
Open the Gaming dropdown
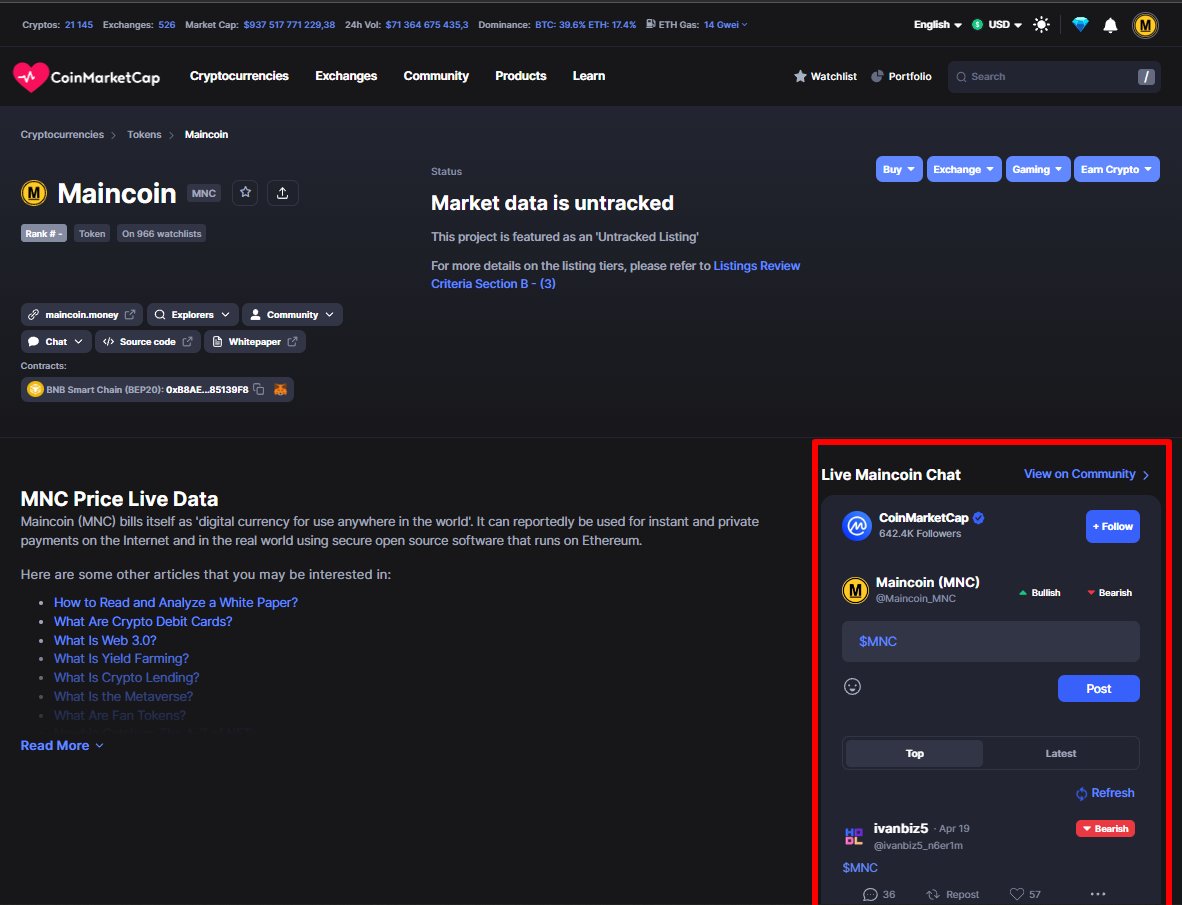tap(1037, 170)
